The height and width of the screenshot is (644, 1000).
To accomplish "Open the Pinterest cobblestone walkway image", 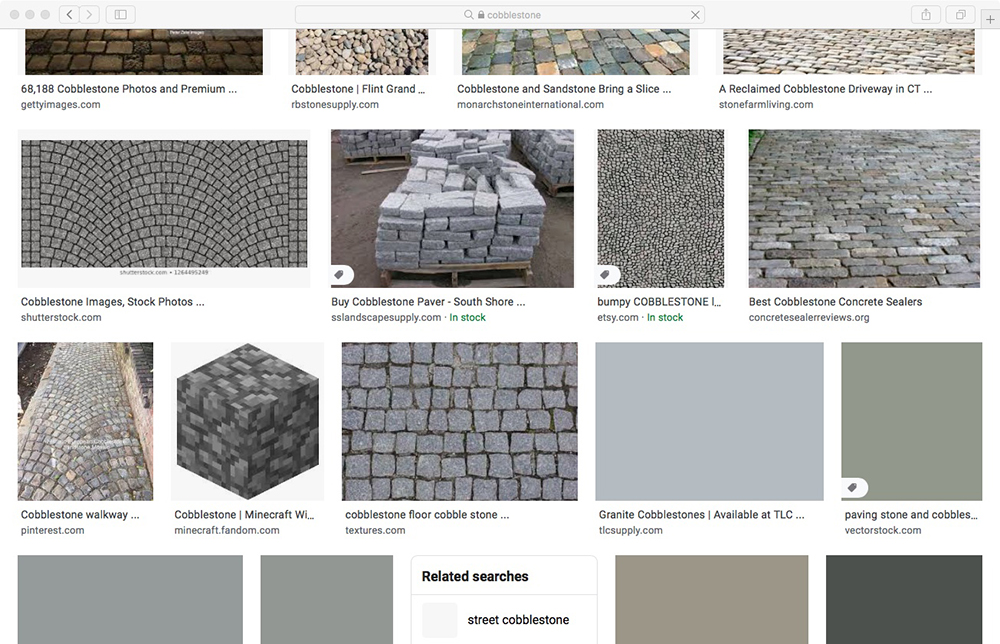I will click(85, 421).
